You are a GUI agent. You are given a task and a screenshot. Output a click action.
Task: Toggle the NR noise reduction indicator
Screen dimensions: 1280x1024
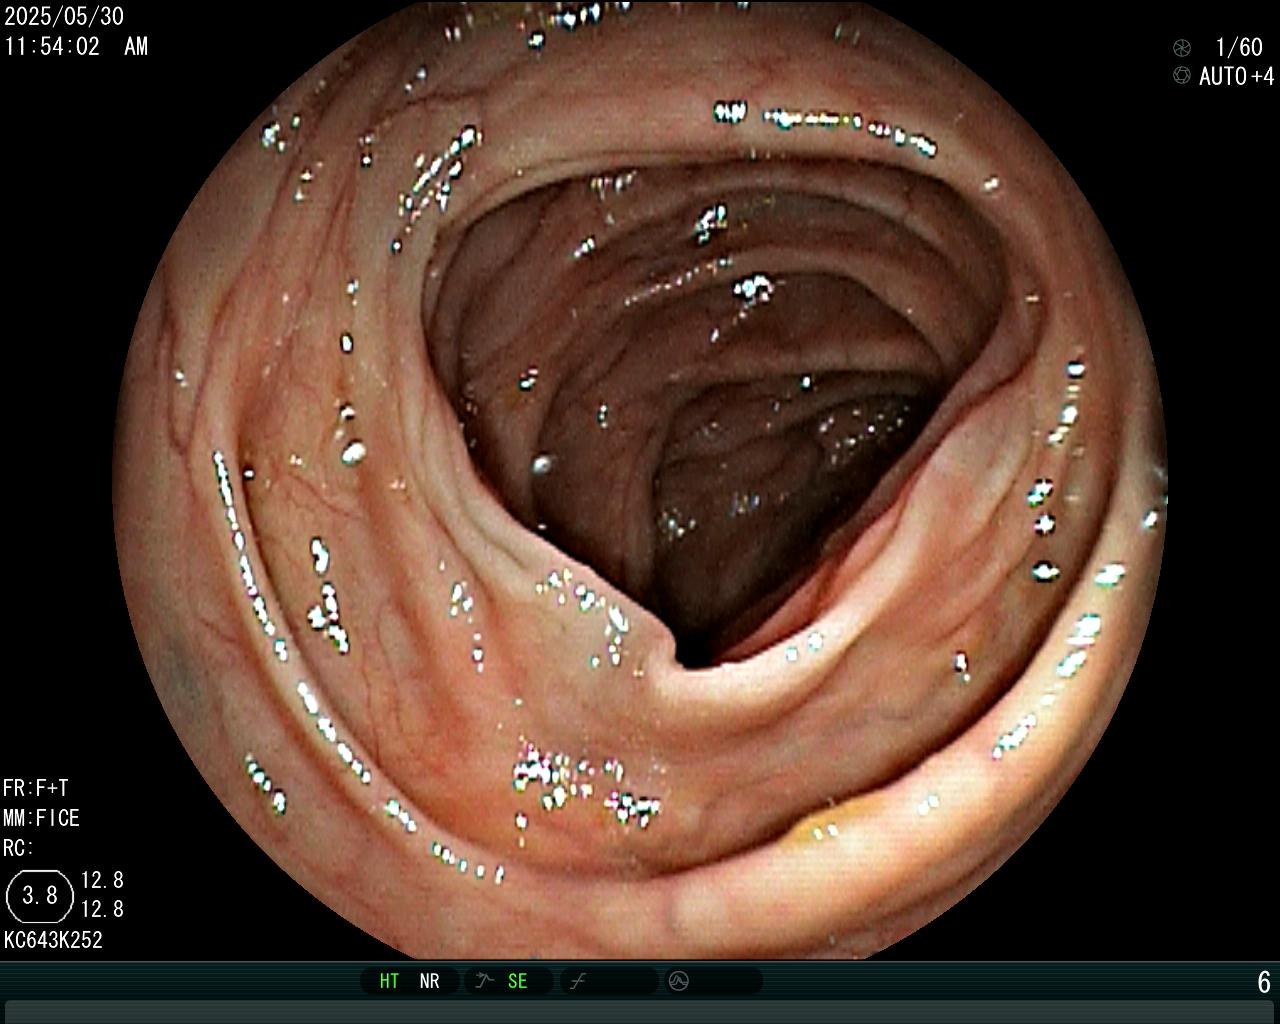point(429,981)
